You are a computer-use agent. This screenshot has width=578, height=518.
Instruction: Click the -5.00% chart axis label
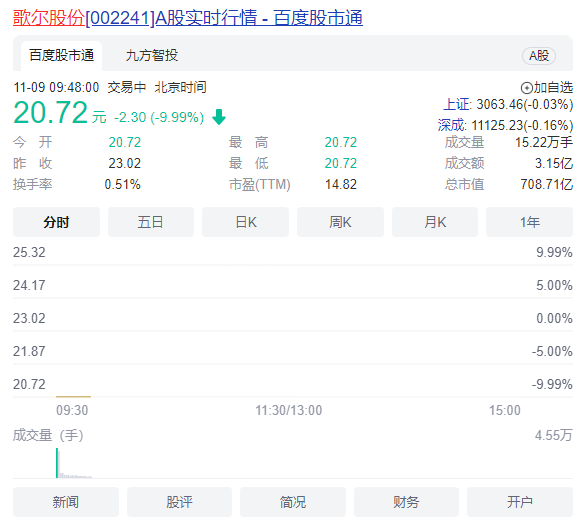tap(552, 351)
